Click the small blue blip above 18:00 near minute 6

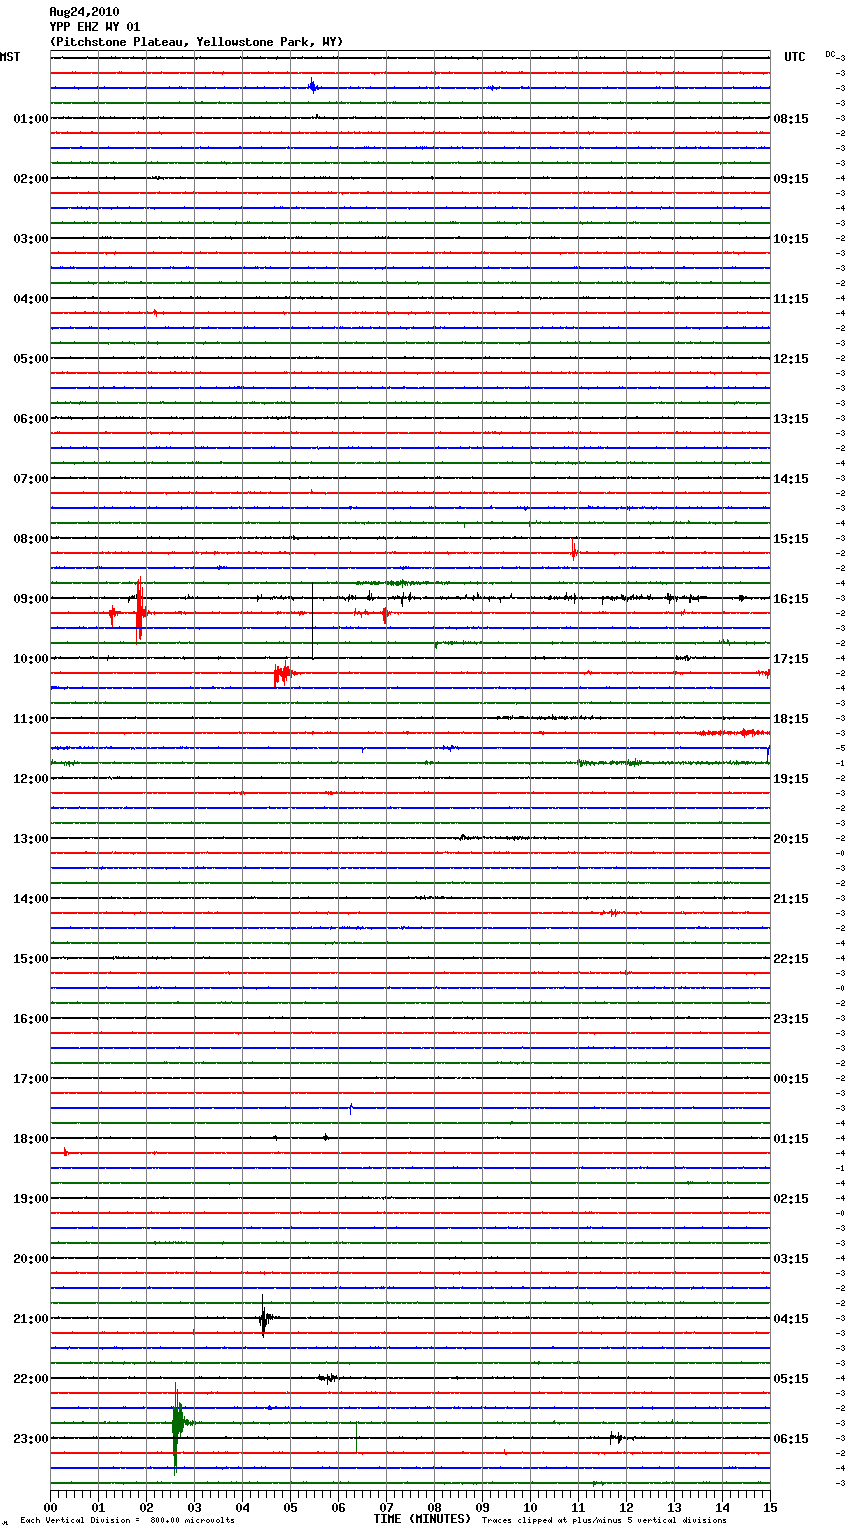point(351,1107)
